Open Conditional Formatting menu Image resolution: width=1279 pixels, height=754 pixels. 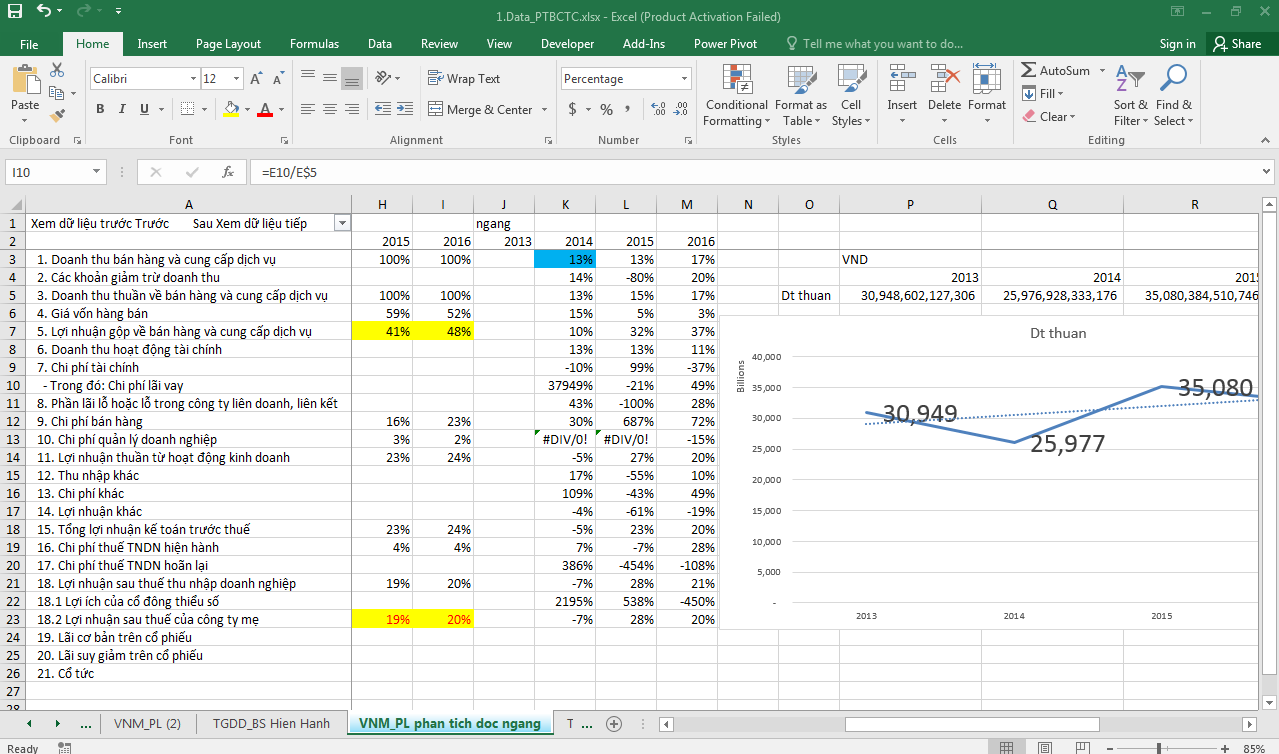736,96
